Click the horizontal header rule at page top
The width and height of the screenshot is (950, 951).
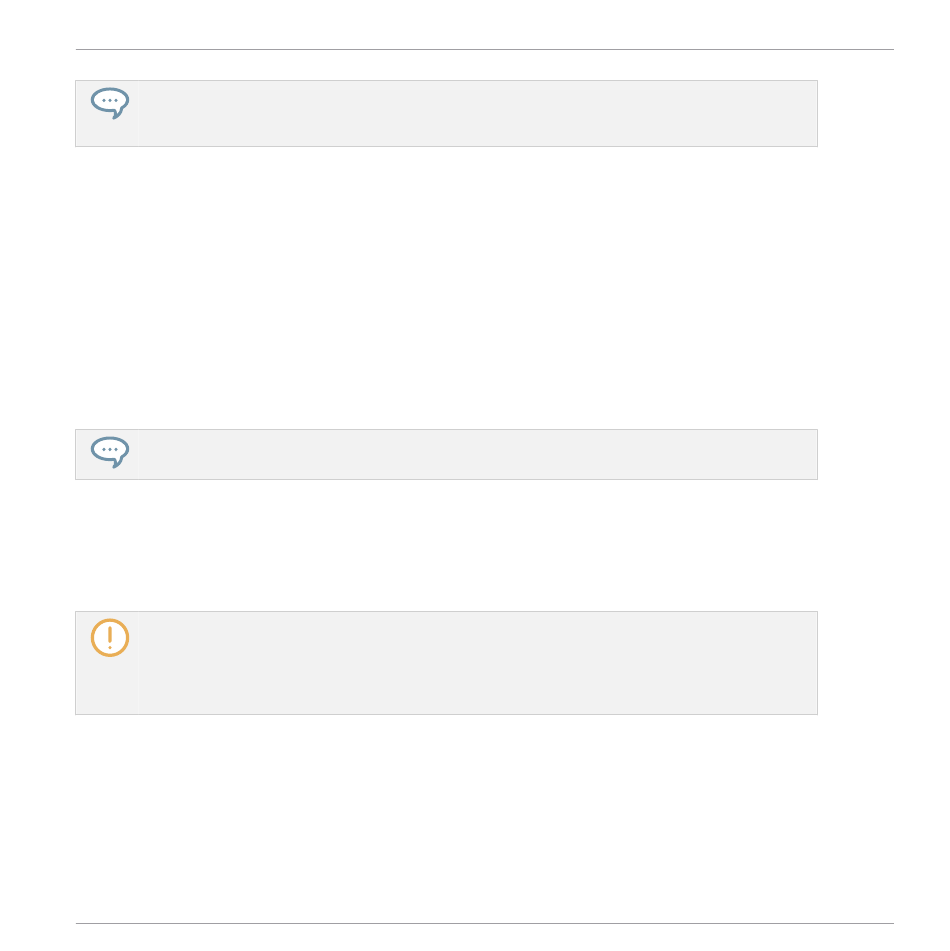(485, 50)
